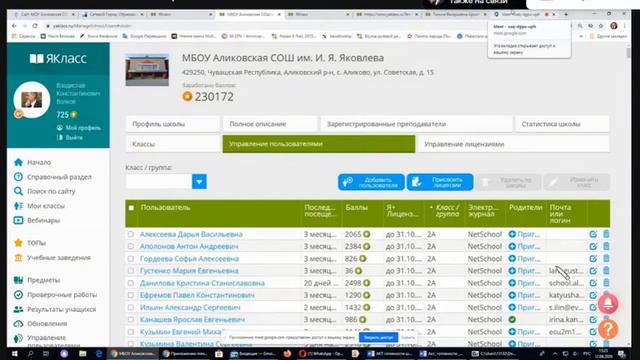The width and height of the screenshot is (640, 360).
Task: Open Обновления sidebar item
Action: coord(40,324)
